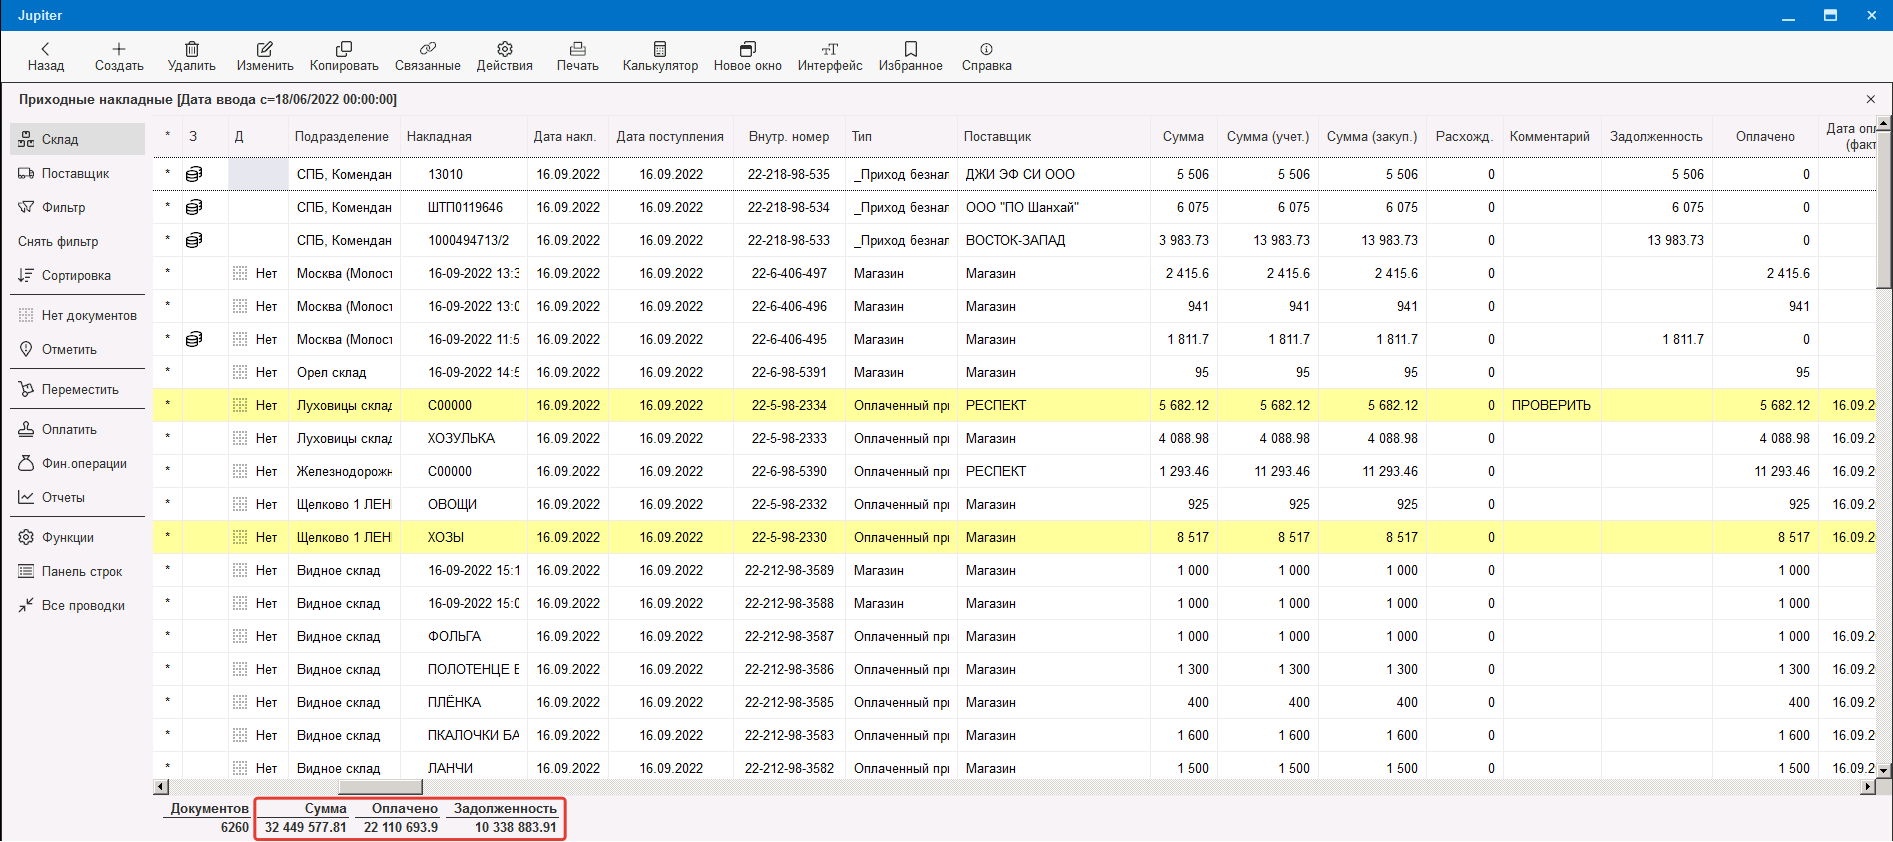Create new document with Создать
1893x842 pixels.
[x=119, y=57]
